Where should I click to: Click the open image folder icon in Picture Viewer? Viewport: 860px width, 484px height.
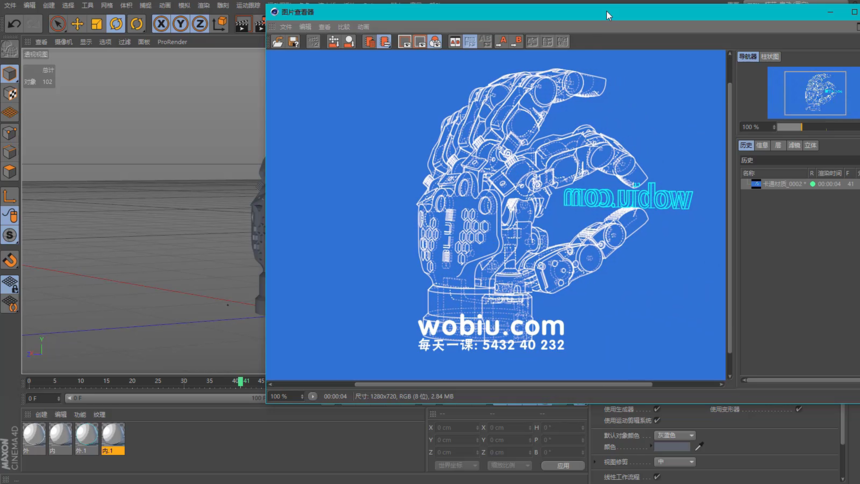278,42
